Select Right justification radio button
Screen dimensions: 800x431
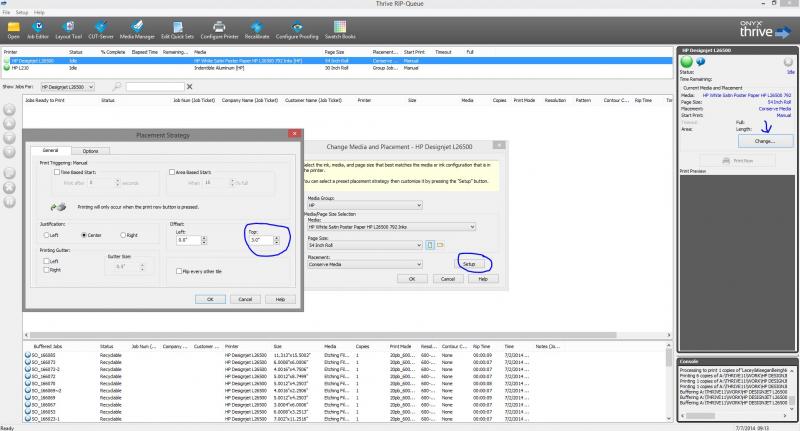click(123, 235)
